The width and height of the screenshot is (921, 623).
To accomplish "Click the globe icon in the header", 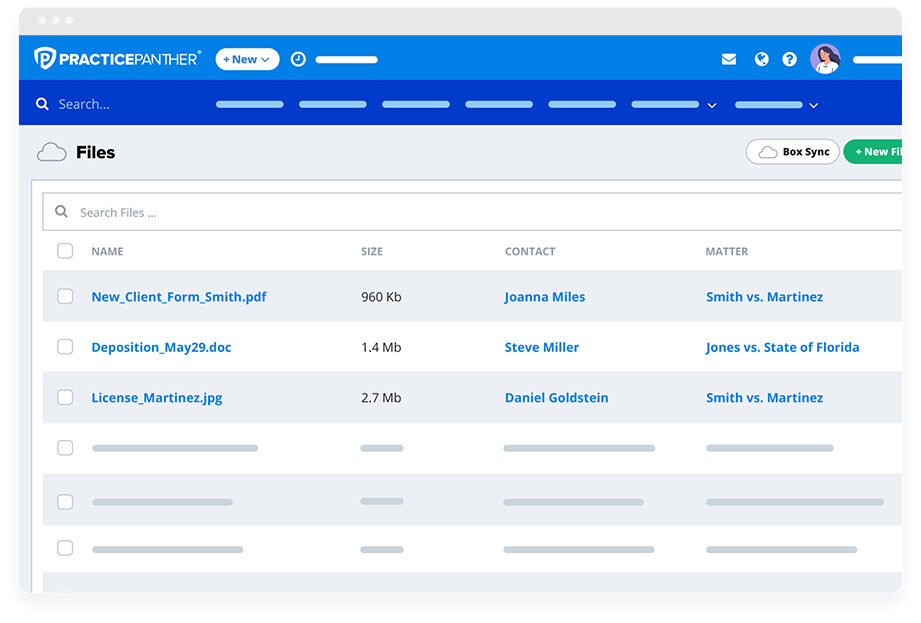I will pyautogui.click(x=761, y=58).
